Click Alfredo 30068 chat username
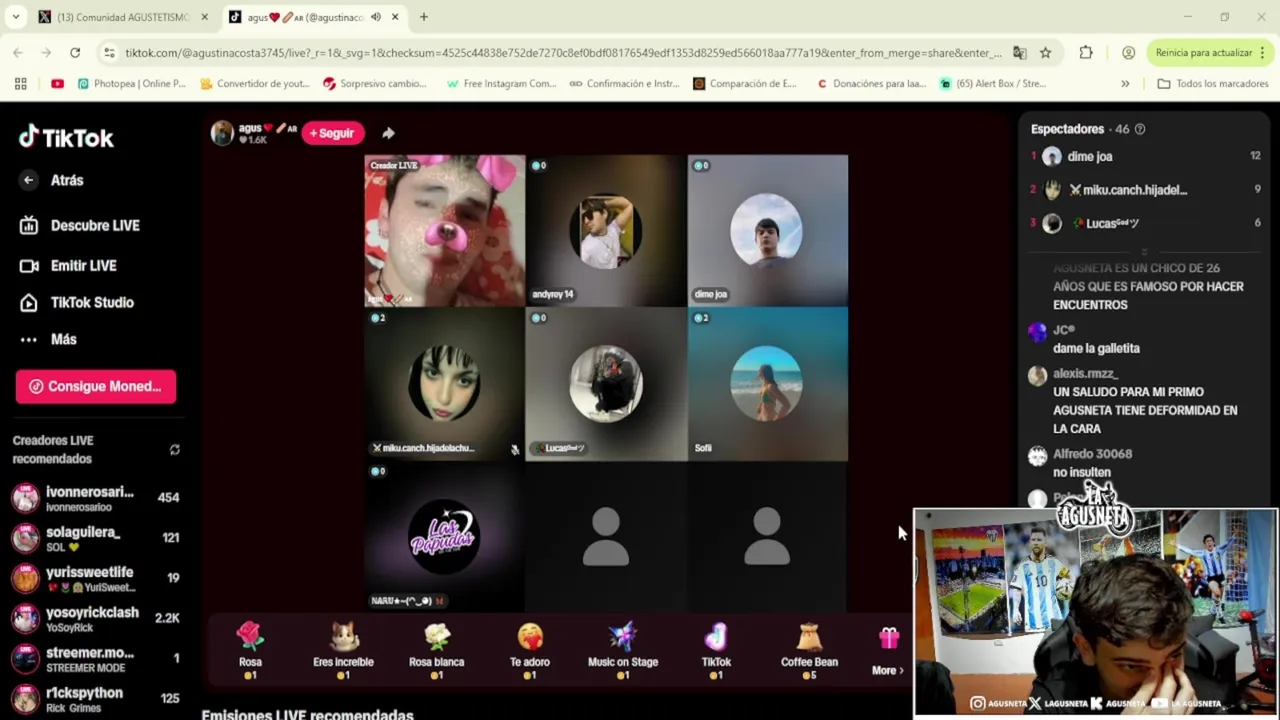 (x=1092, y=454)
